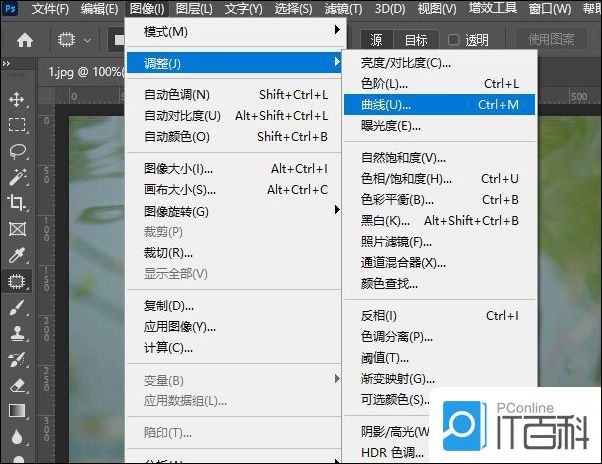The width and height of the screenshot is (602, 464).
Task: Select the Eraser tool
Action: tap(18, 385)
